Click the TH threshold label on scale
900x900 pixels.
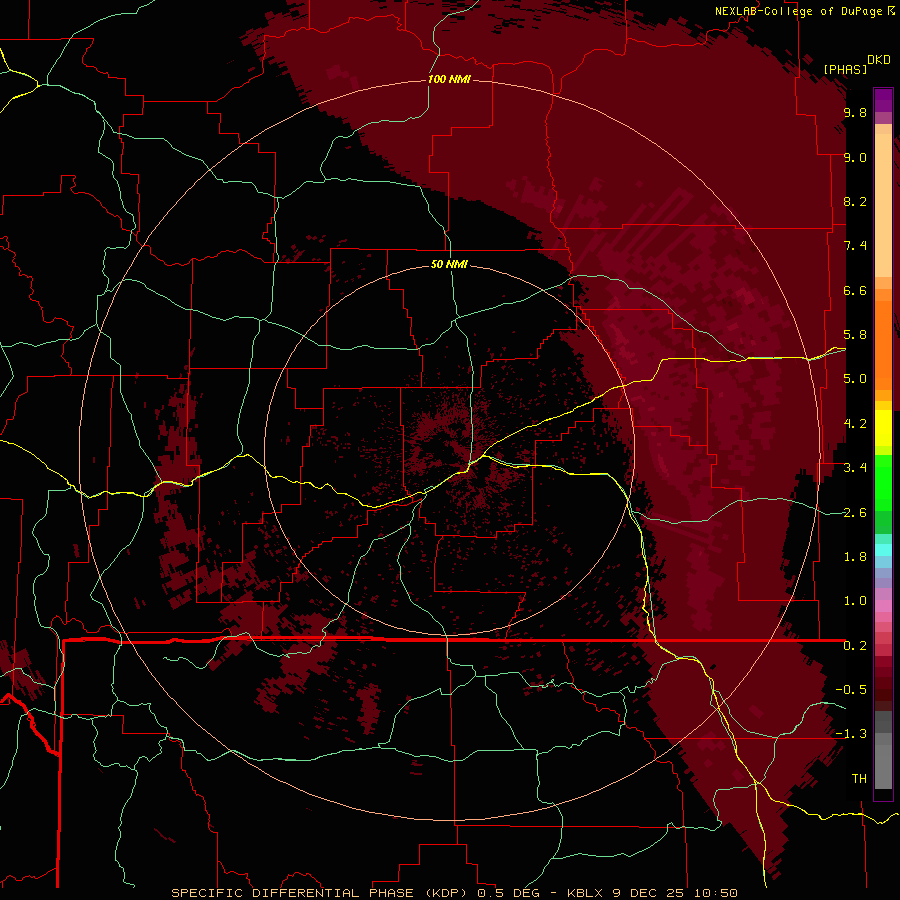click(859, 779)
